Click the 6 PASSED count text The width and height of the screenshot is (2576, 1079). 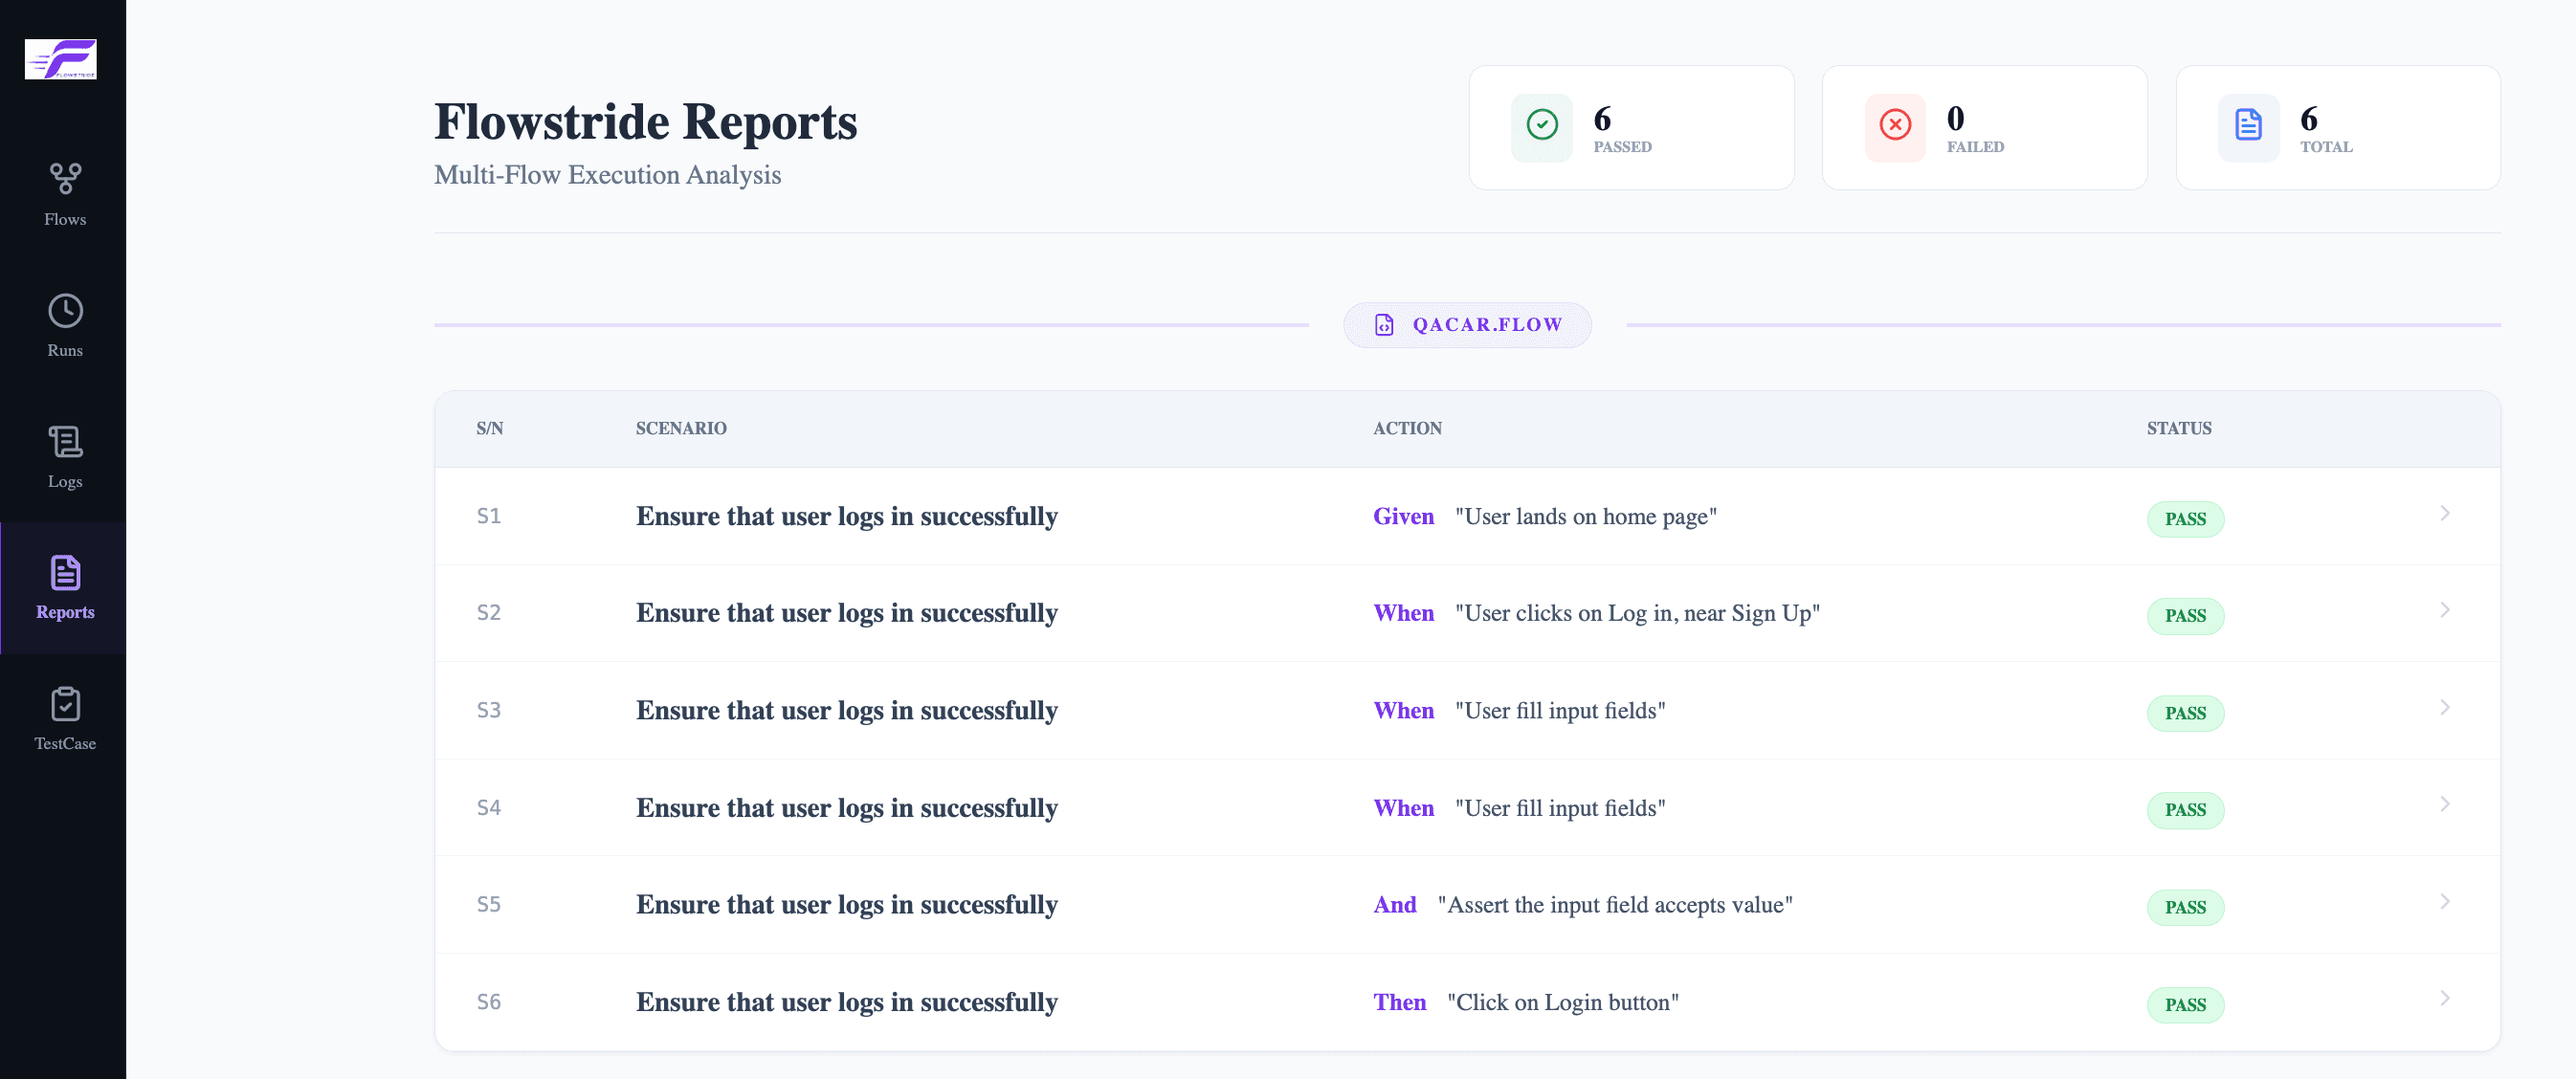1622,129
